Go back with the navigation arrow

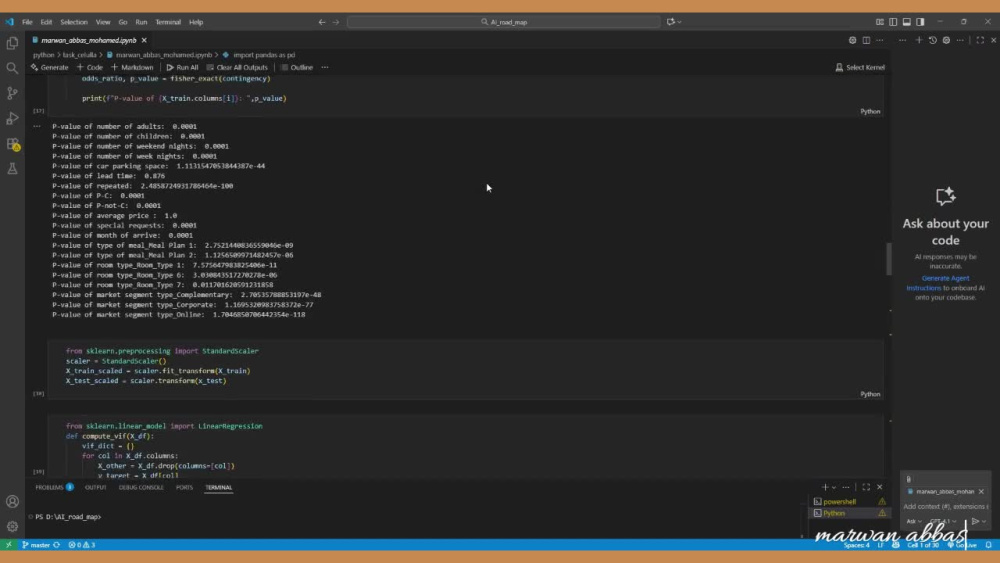(322, 22)
